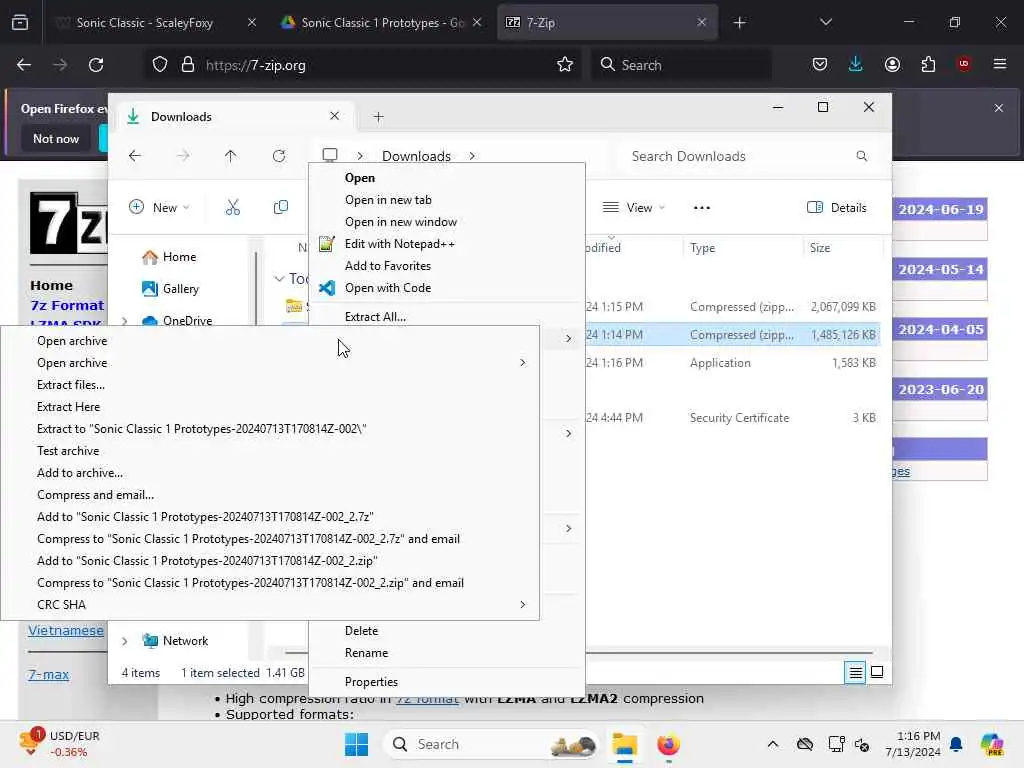The height and width of the screenshot is (768, 1024).
Task: Select Edit with Notepad++
Action: tap(400, 244)
